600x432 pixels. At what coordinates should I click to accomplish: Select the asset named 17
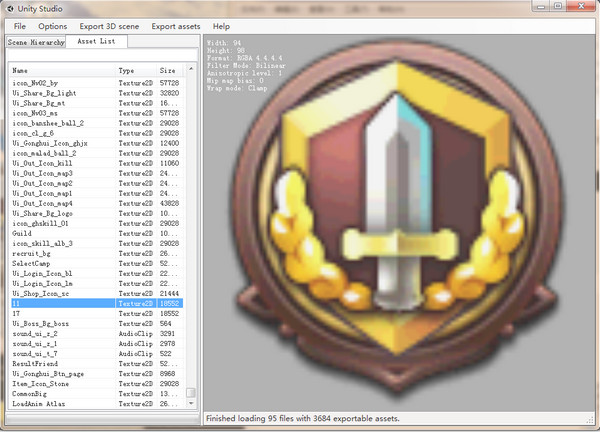97,313
